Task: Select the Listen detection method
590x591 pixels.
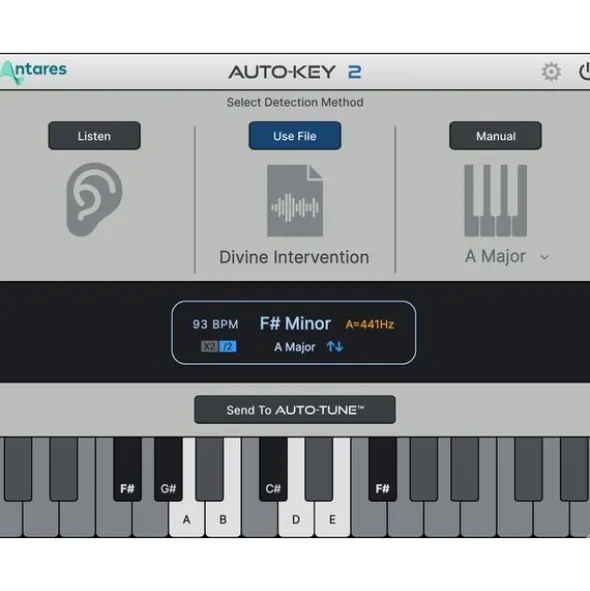Action: click(94, 136)
